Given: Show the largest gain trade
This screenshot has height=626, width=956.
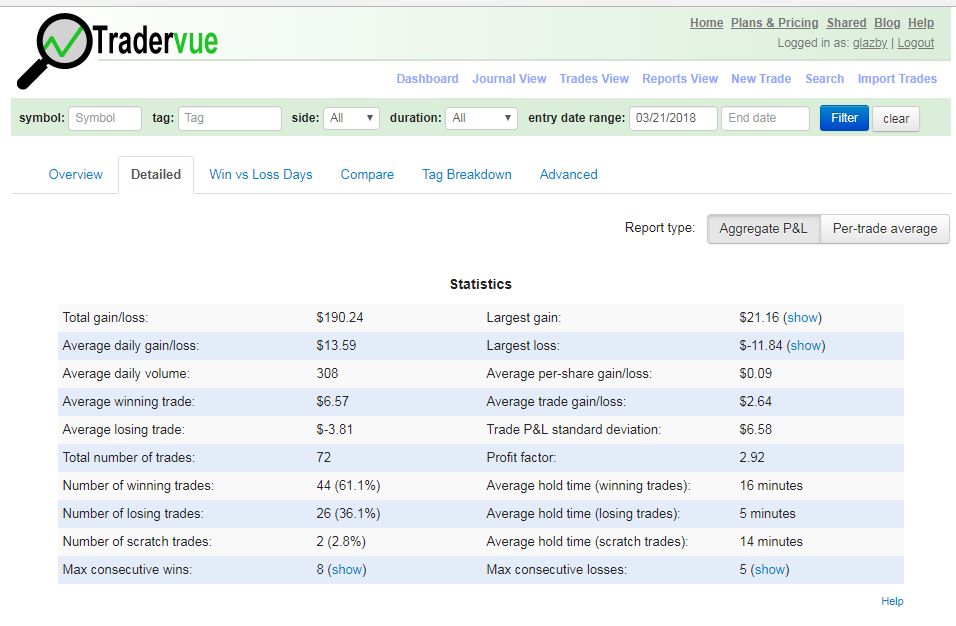Looking at the screenshot, I should [x=802, y=318].
